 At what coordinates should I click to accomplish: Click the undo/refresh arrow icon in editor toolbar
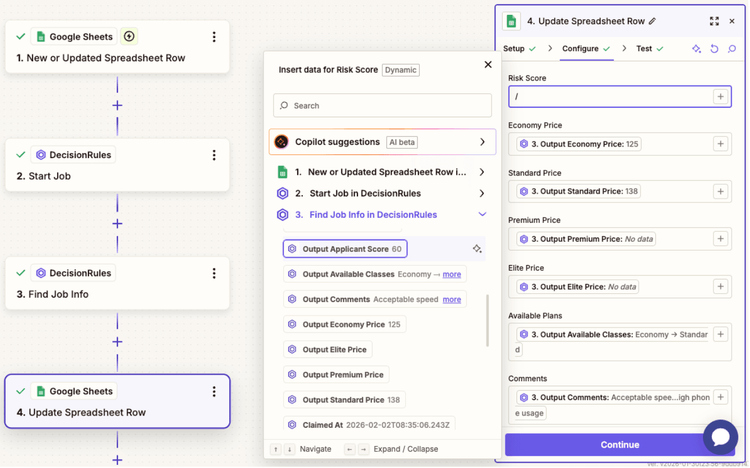pyautogui.click(x=714, y=49)
